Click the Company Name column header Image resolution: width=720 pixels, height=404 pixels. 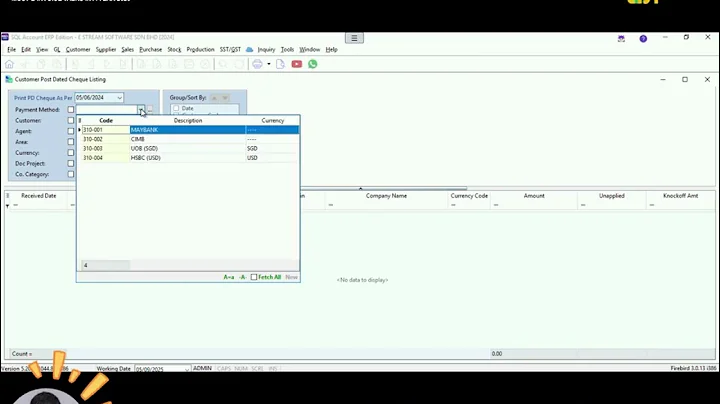(x=386, y=196)
